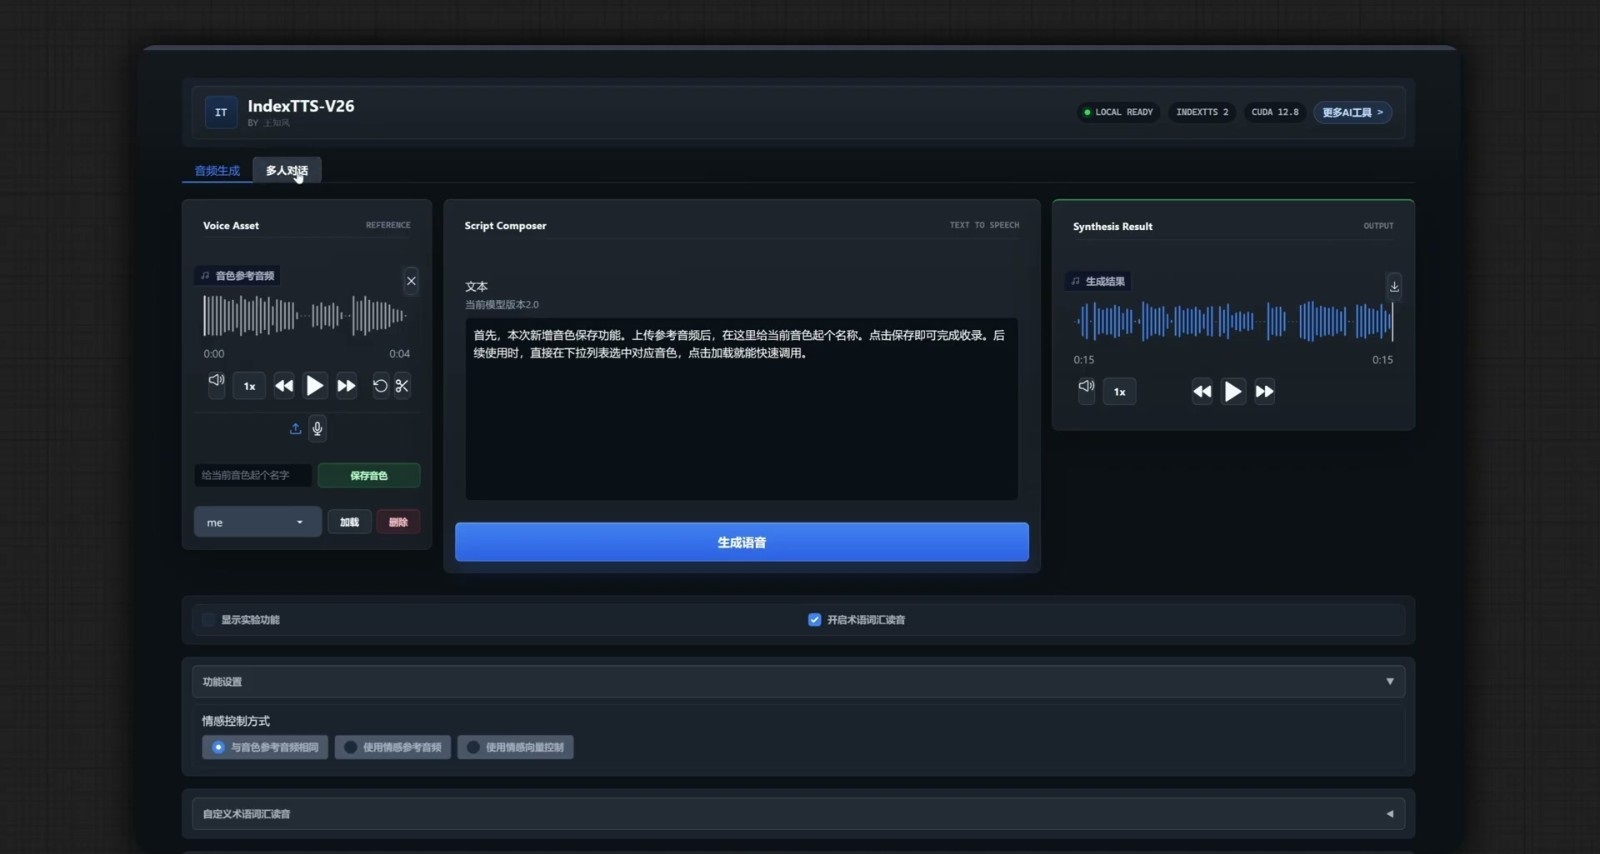Click the LOCAL READY status badge
1600x854 pixels.
click(1117, 112)
